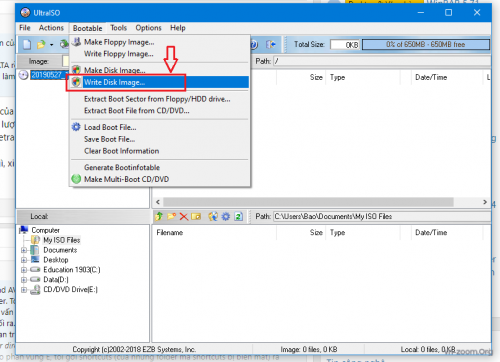Click the Filename column header in local list
500x362 pixels.
pos(214,233)
